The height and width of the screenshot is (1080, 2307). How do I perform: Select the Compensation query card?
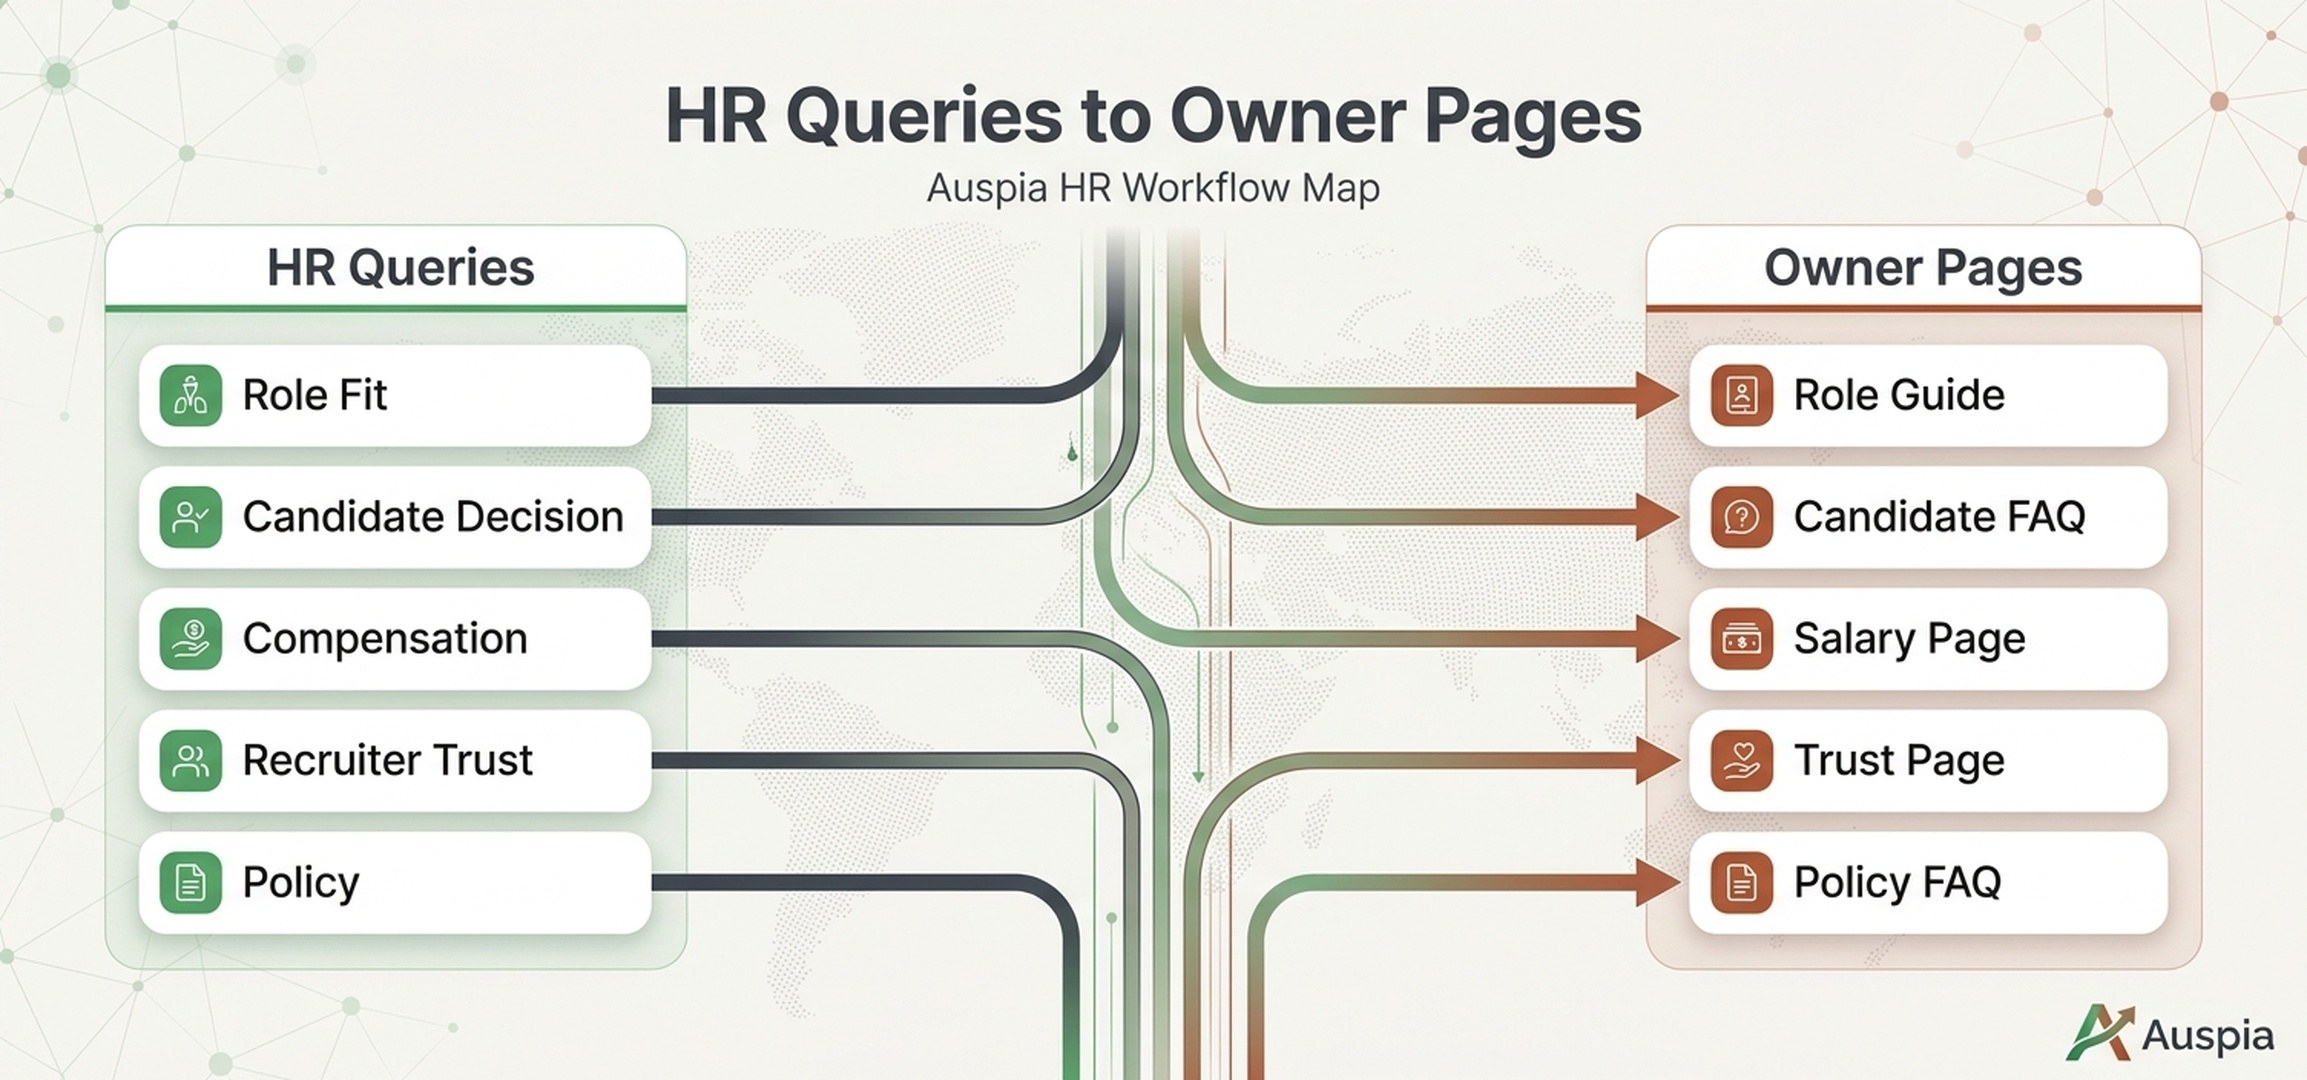coord(395,639)
